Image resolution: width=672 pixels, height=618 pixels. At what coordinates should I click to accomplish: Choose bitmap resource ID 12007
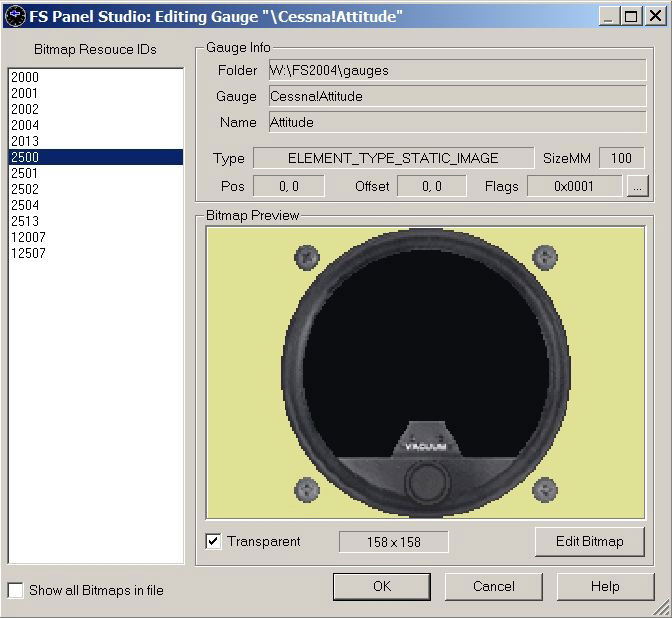pos(28,238)
